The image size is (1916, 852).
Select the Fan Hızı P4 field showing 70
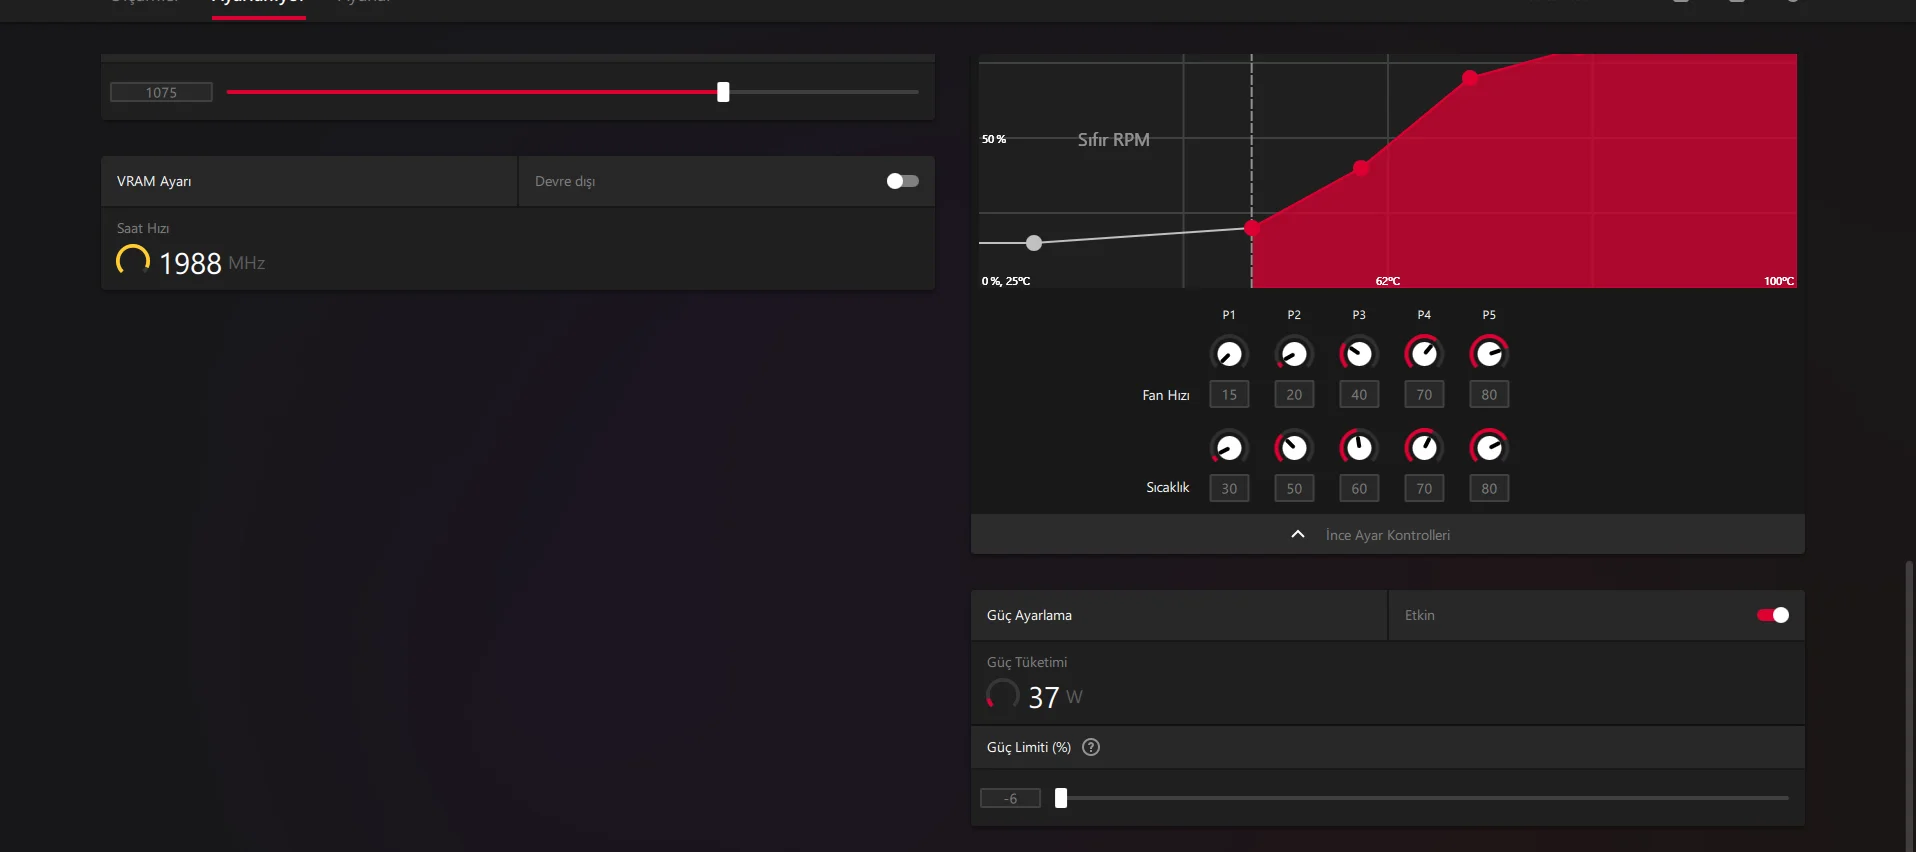1424,395
